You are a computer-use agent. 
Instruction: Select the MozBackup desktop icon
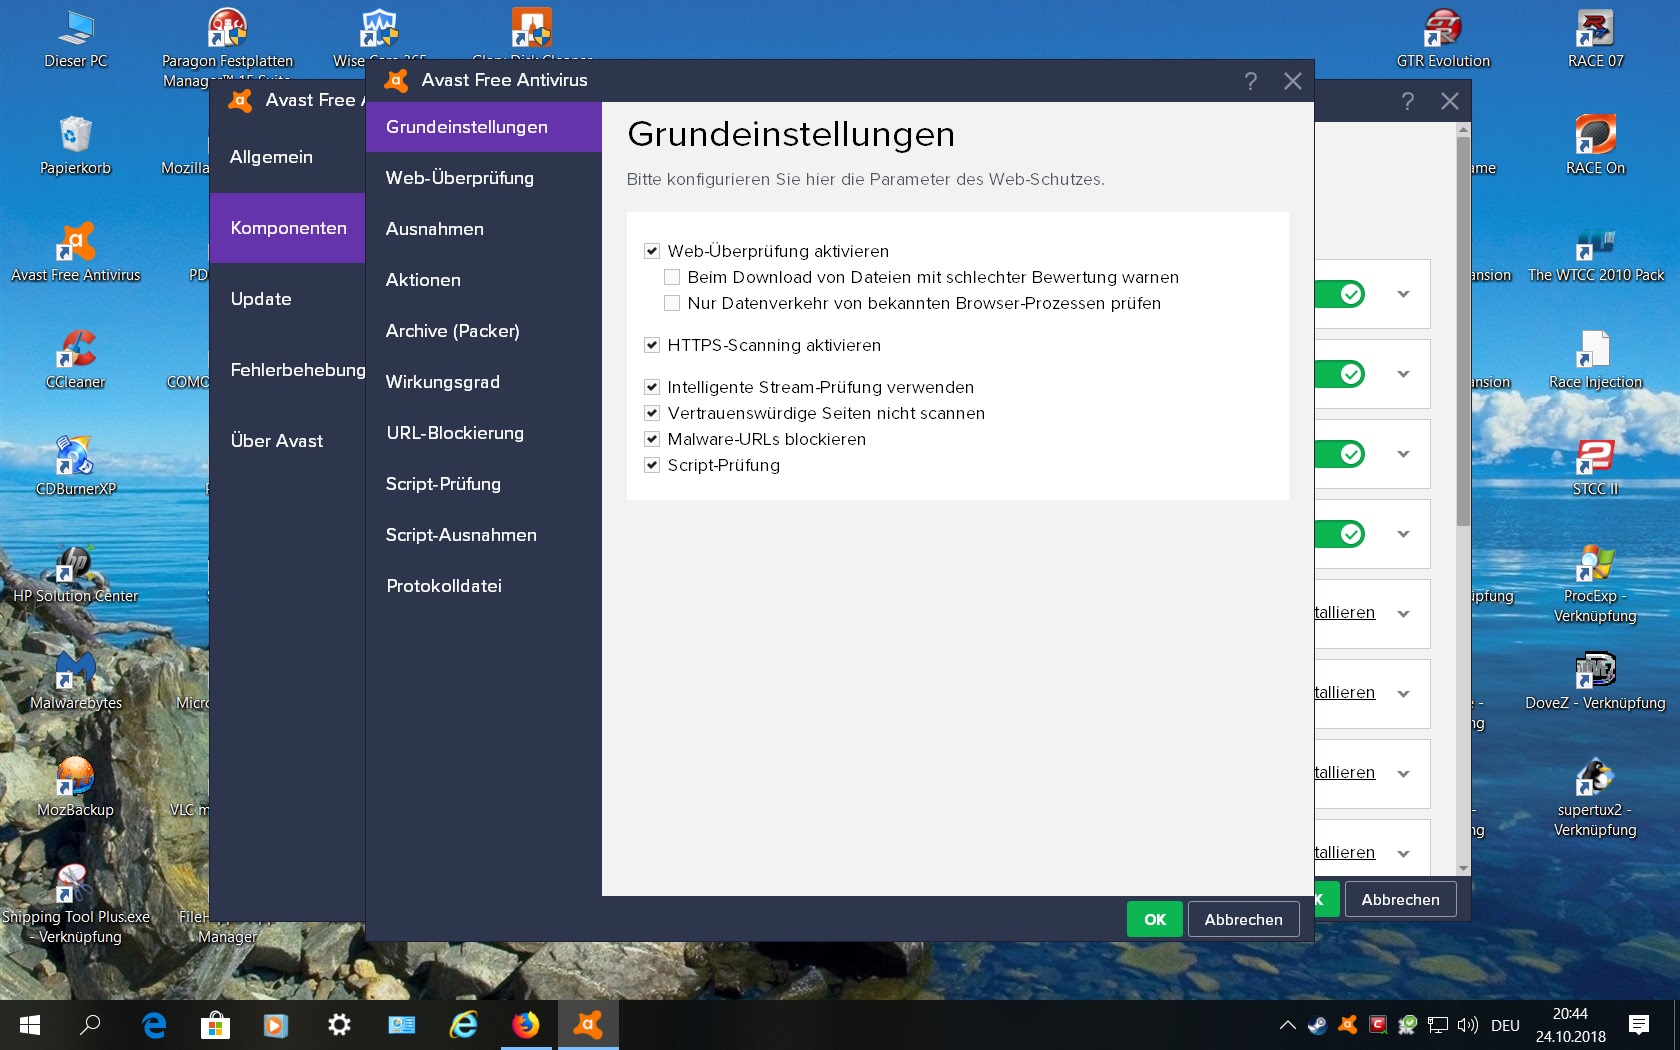(76, 787)
